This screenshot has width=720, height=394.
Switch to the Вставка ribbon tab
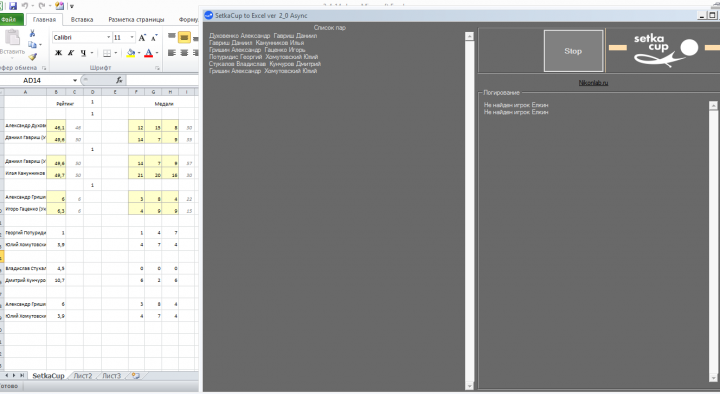pos(82,19)
